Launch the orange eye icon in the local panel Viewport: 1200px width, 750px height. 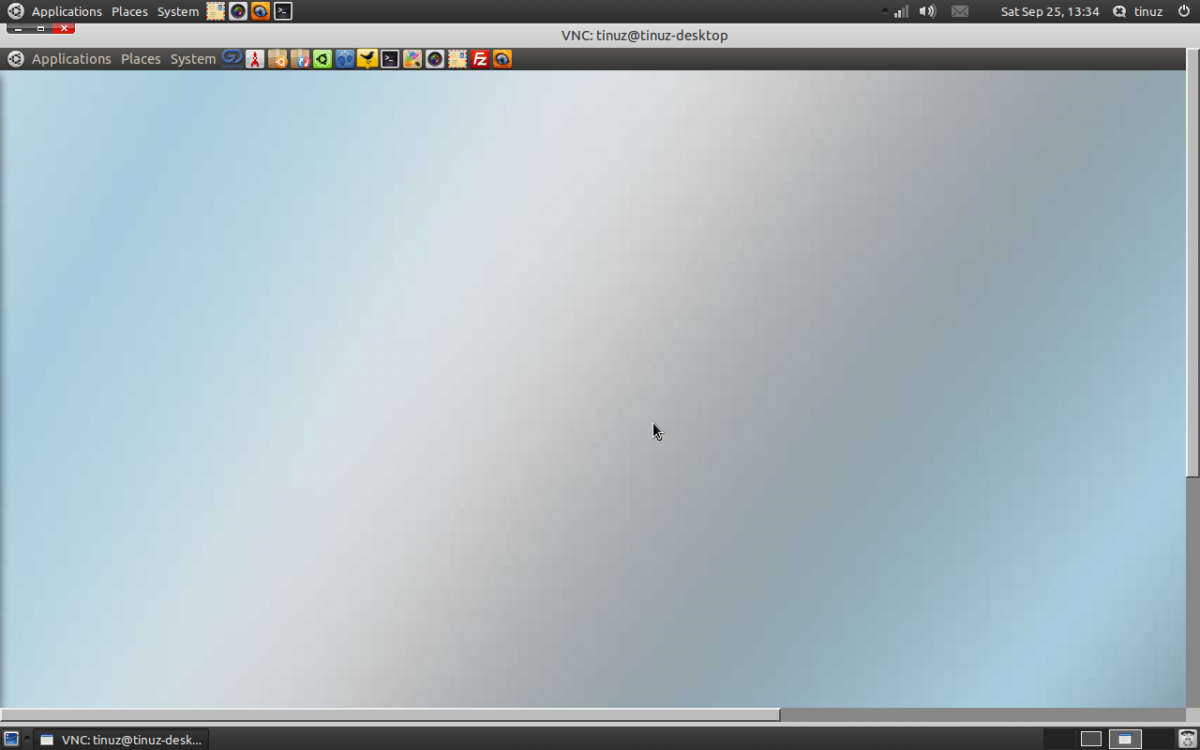(260, 12)
